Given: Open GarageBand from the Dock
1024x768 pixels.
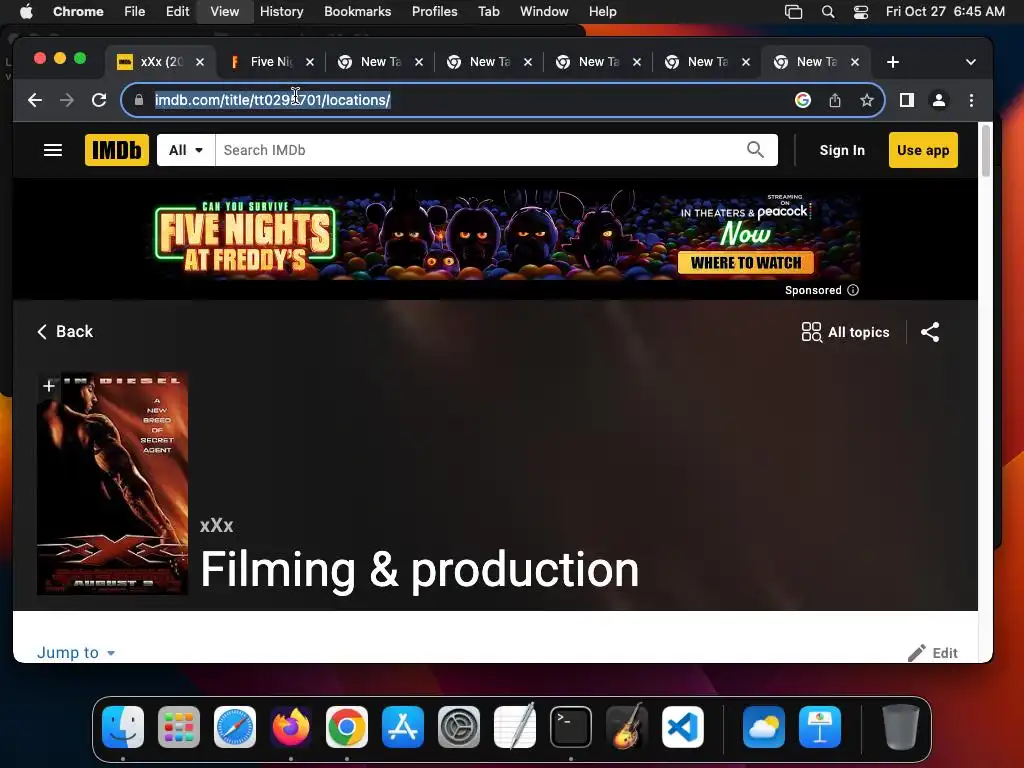Looking at the screenshot, I should click(x=627, y=726).
